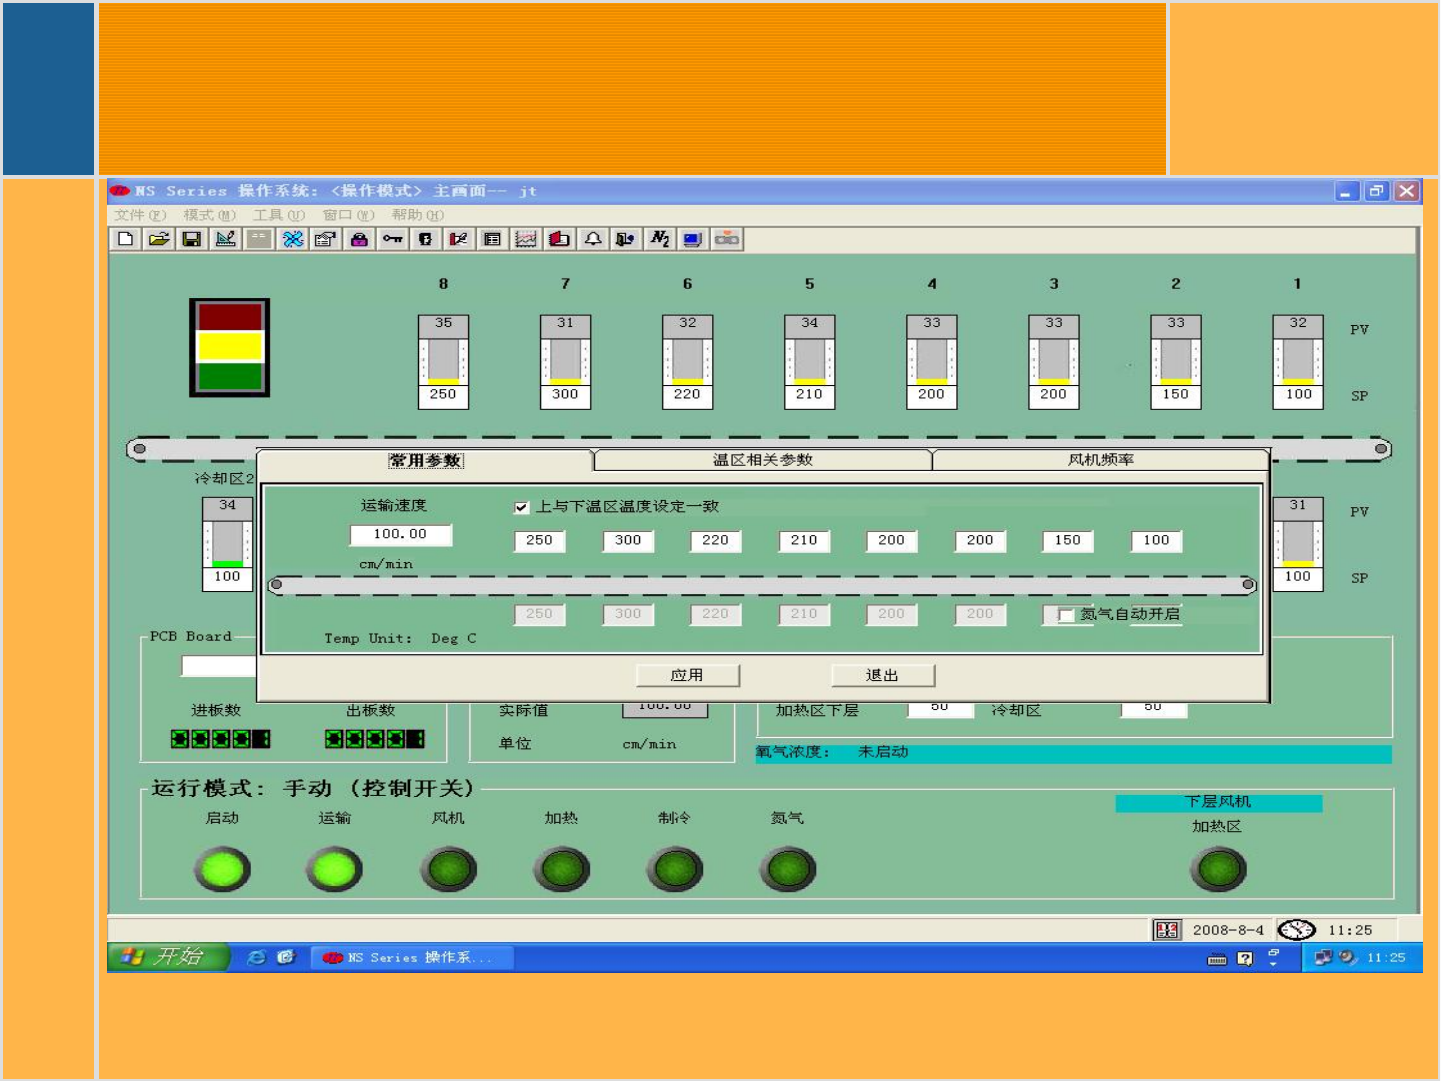Screen dimensions: 1441x1081
Task: Click the NS Series taskbar button
Action: [x=412, y=958]
